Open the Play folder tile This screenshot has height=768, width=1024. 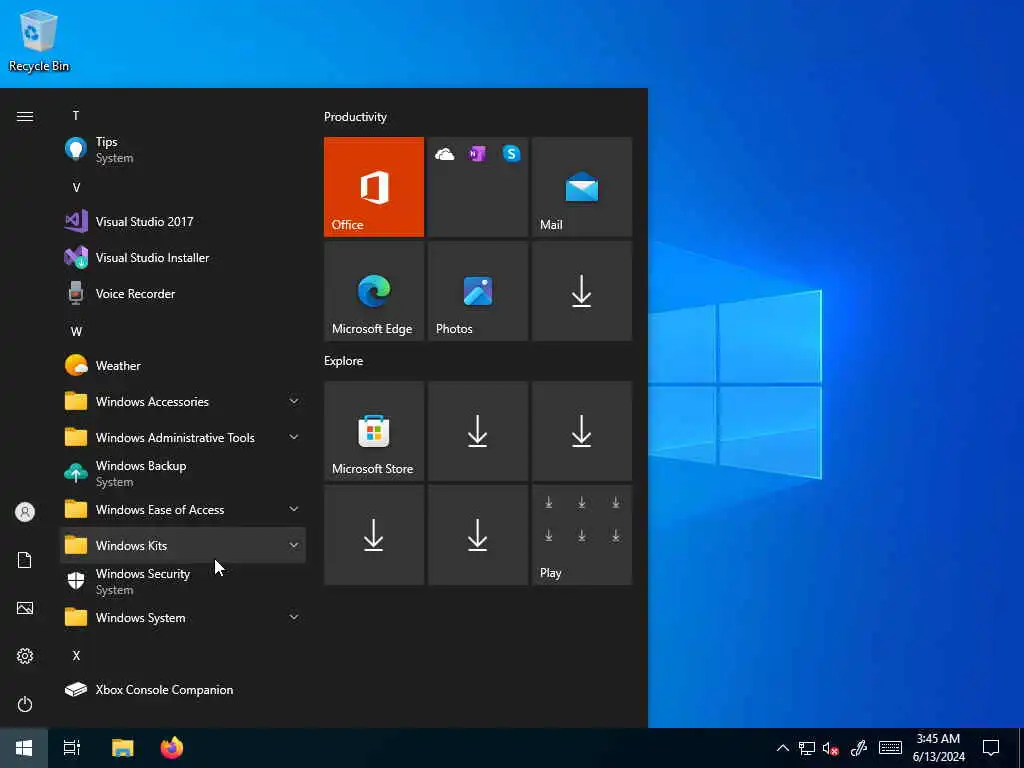point(582,535)
